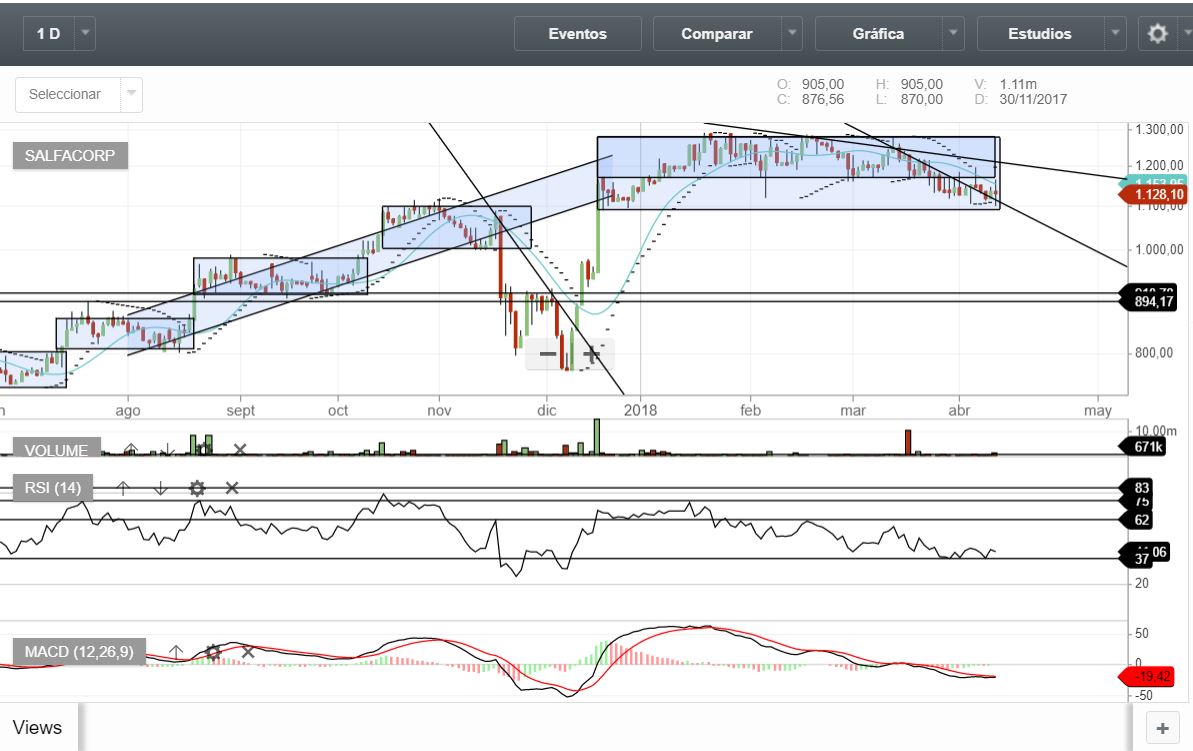Zoom in chart with plus button

pos(591,354)
